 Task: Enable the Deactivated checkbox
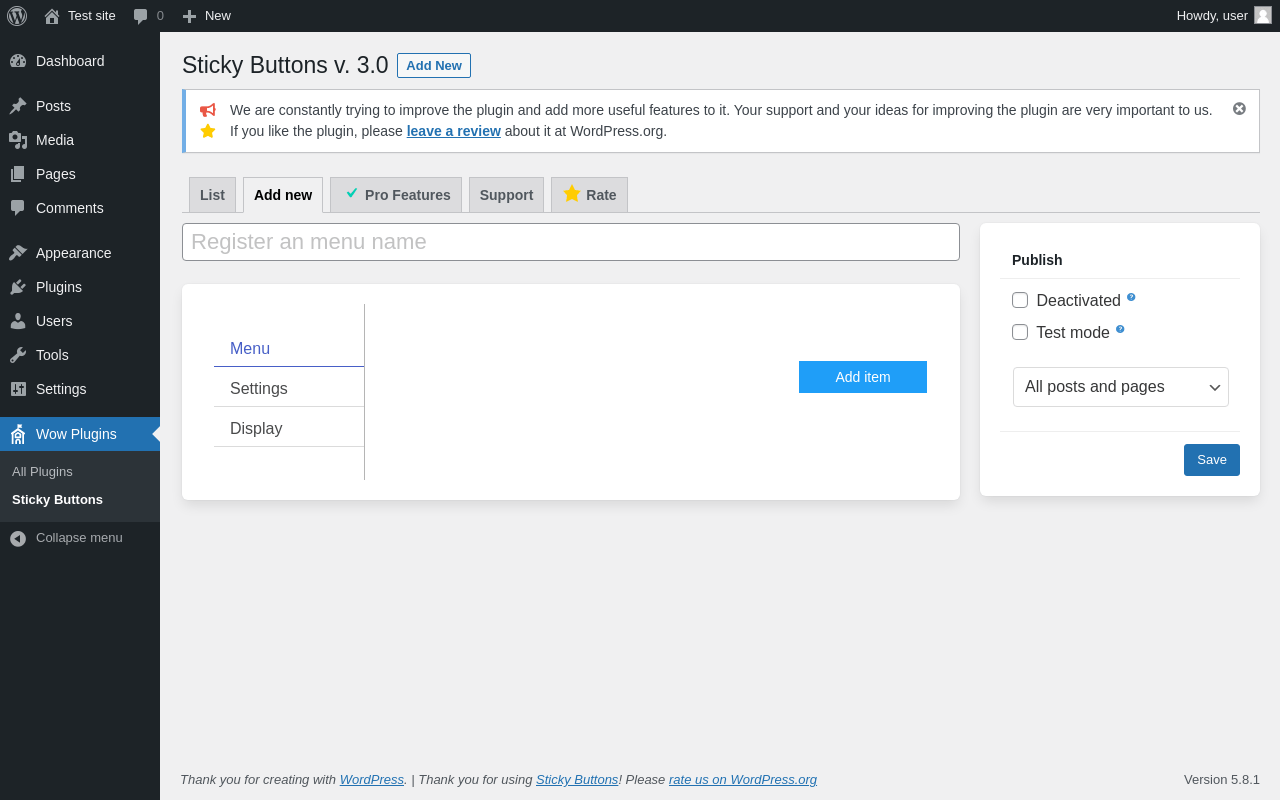tap(1020, 300)
